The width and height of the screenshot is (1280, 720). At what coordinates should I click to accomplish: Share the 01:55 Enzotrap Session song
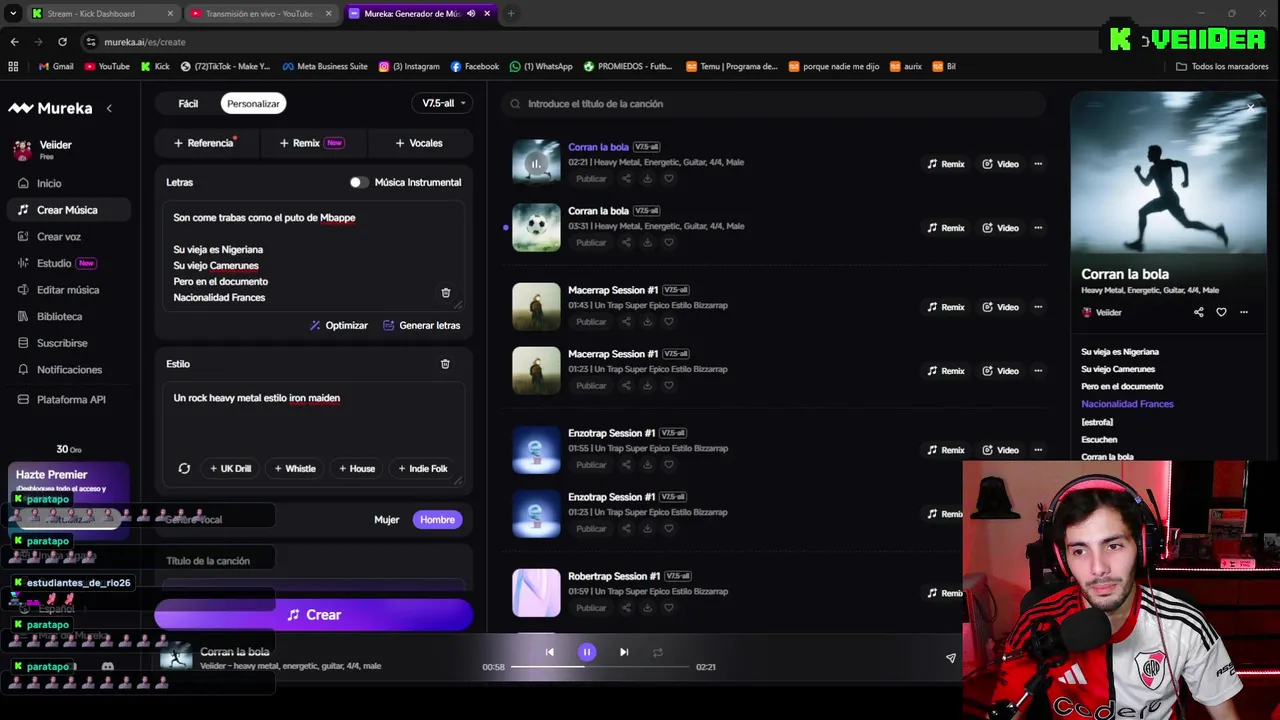[626, 465]
